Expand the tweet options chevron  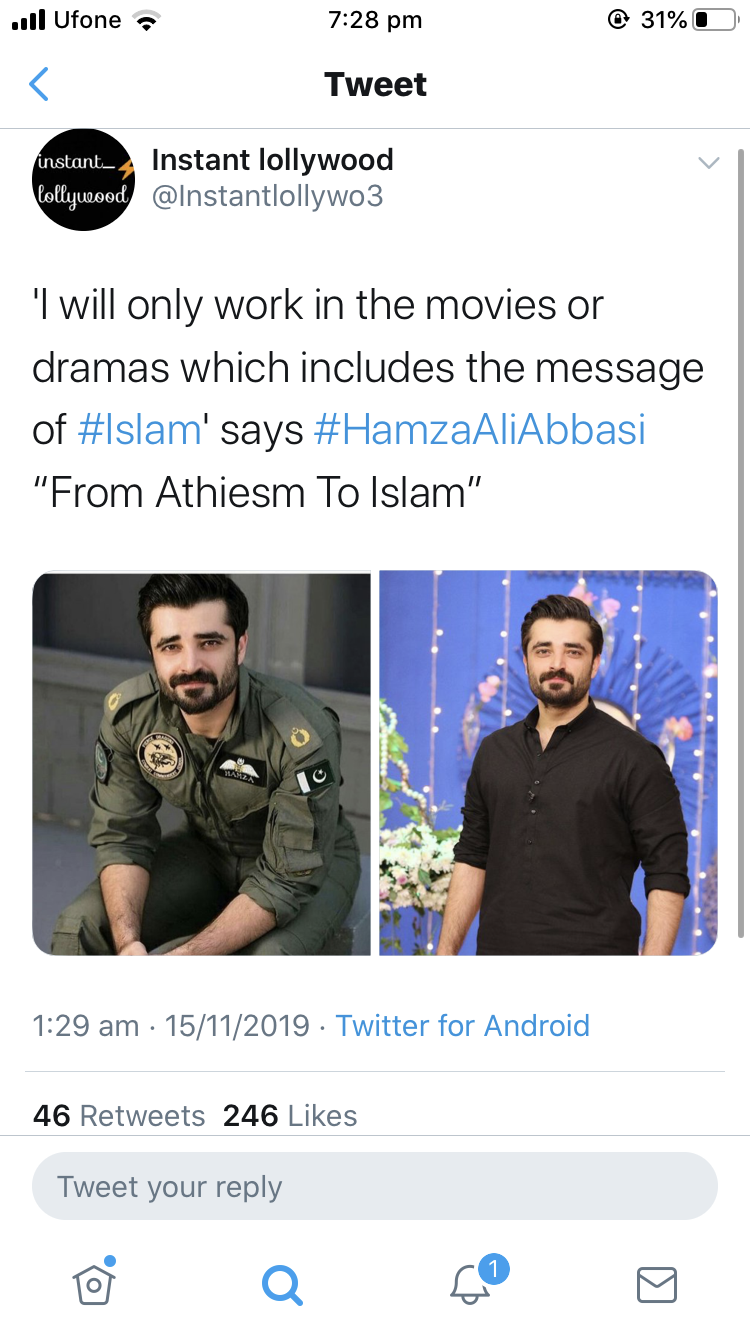[708, 163]
